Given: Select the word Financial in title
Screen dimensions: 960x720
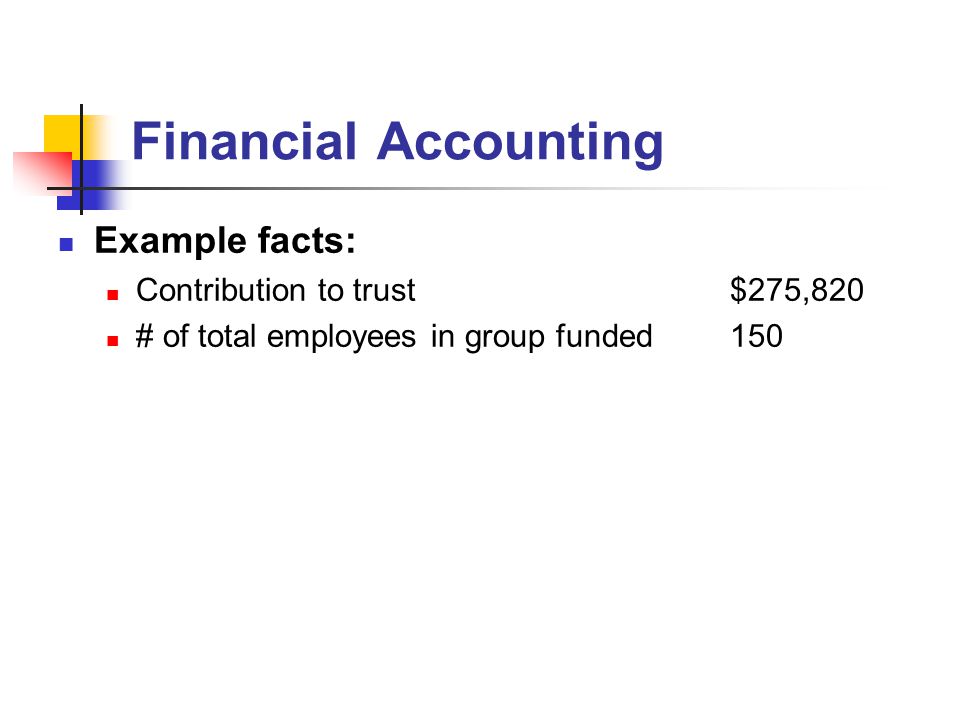Looking at the screenshot, I should (244, 141).
